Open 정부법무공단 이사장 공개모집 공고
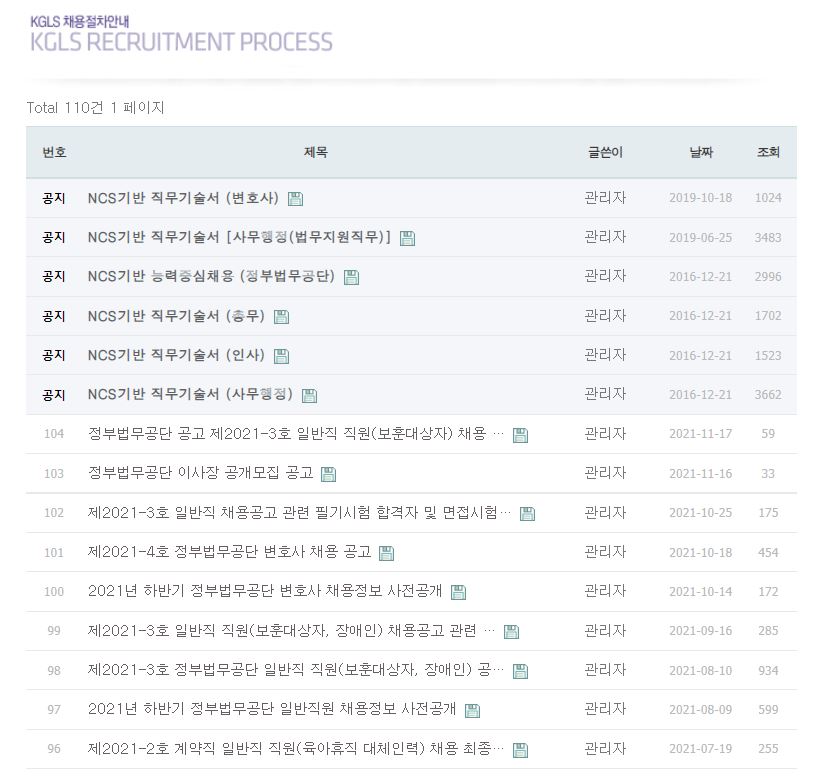The image size is (825, 779). coord(200,473)
